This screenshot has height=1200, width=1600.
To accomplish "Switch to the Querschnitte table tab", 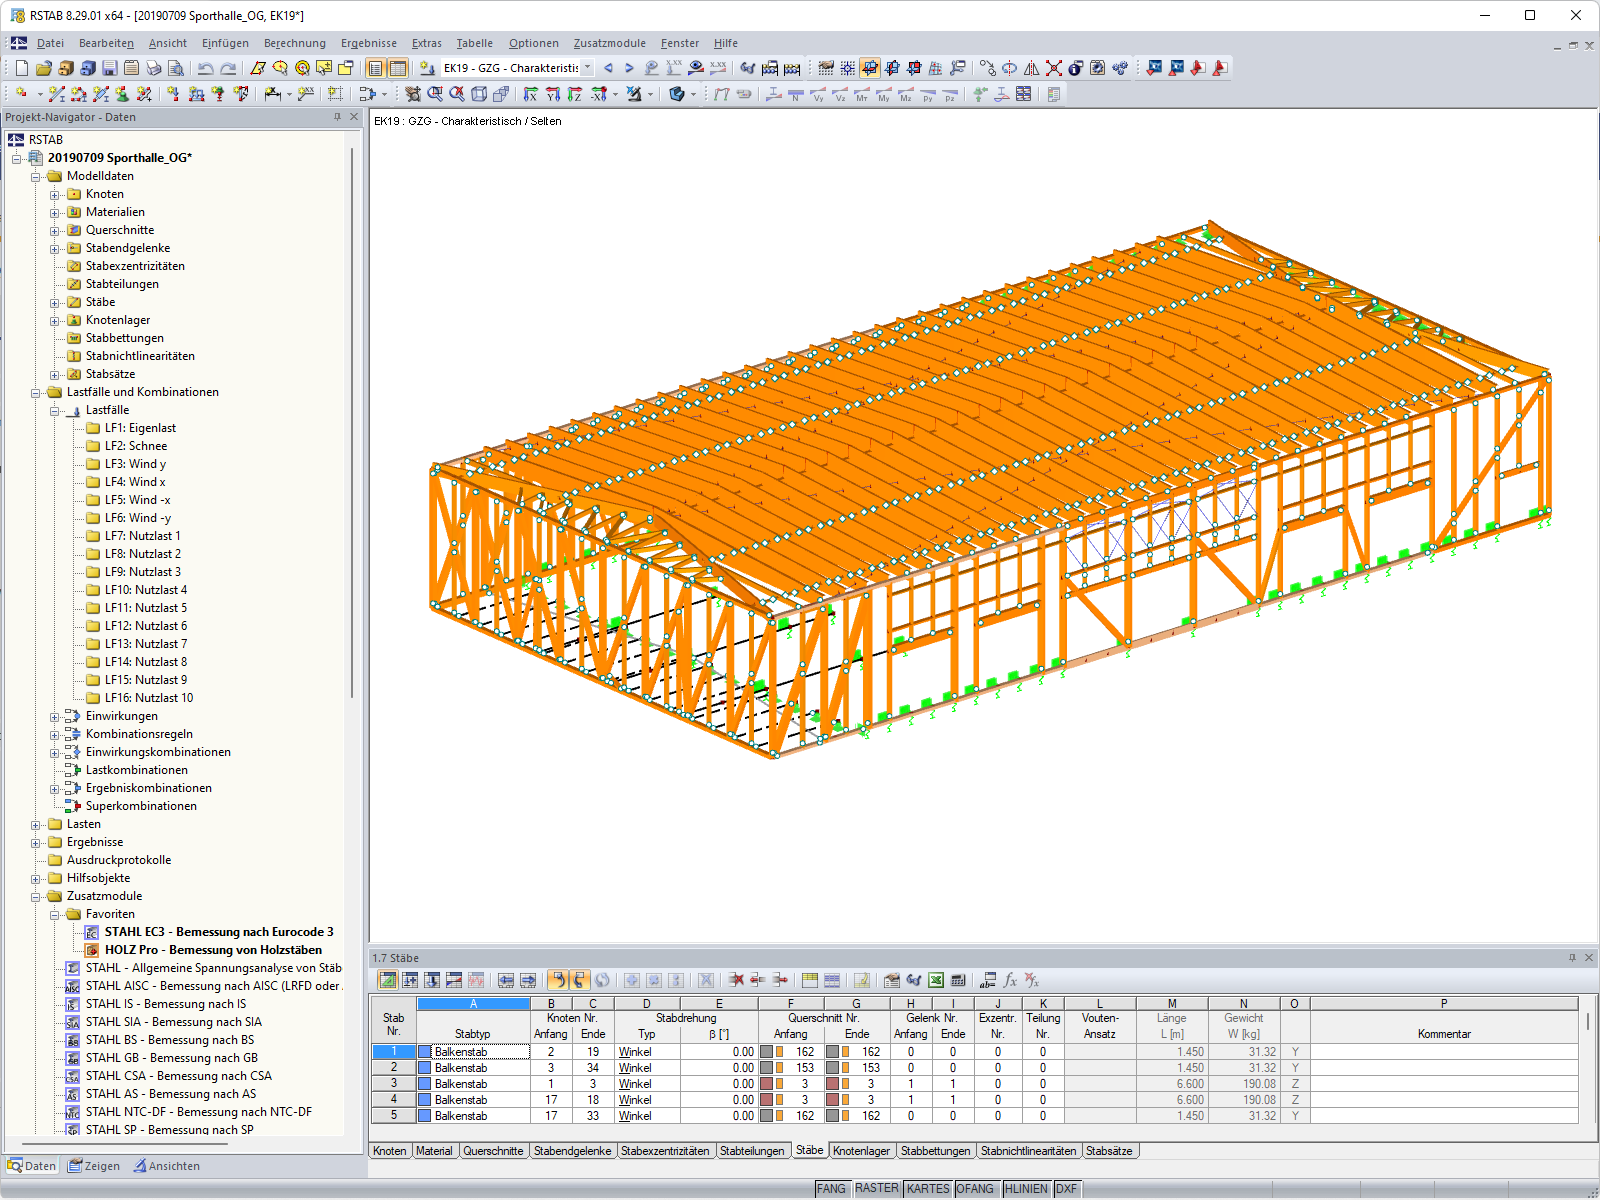I will pos(493,1151).
